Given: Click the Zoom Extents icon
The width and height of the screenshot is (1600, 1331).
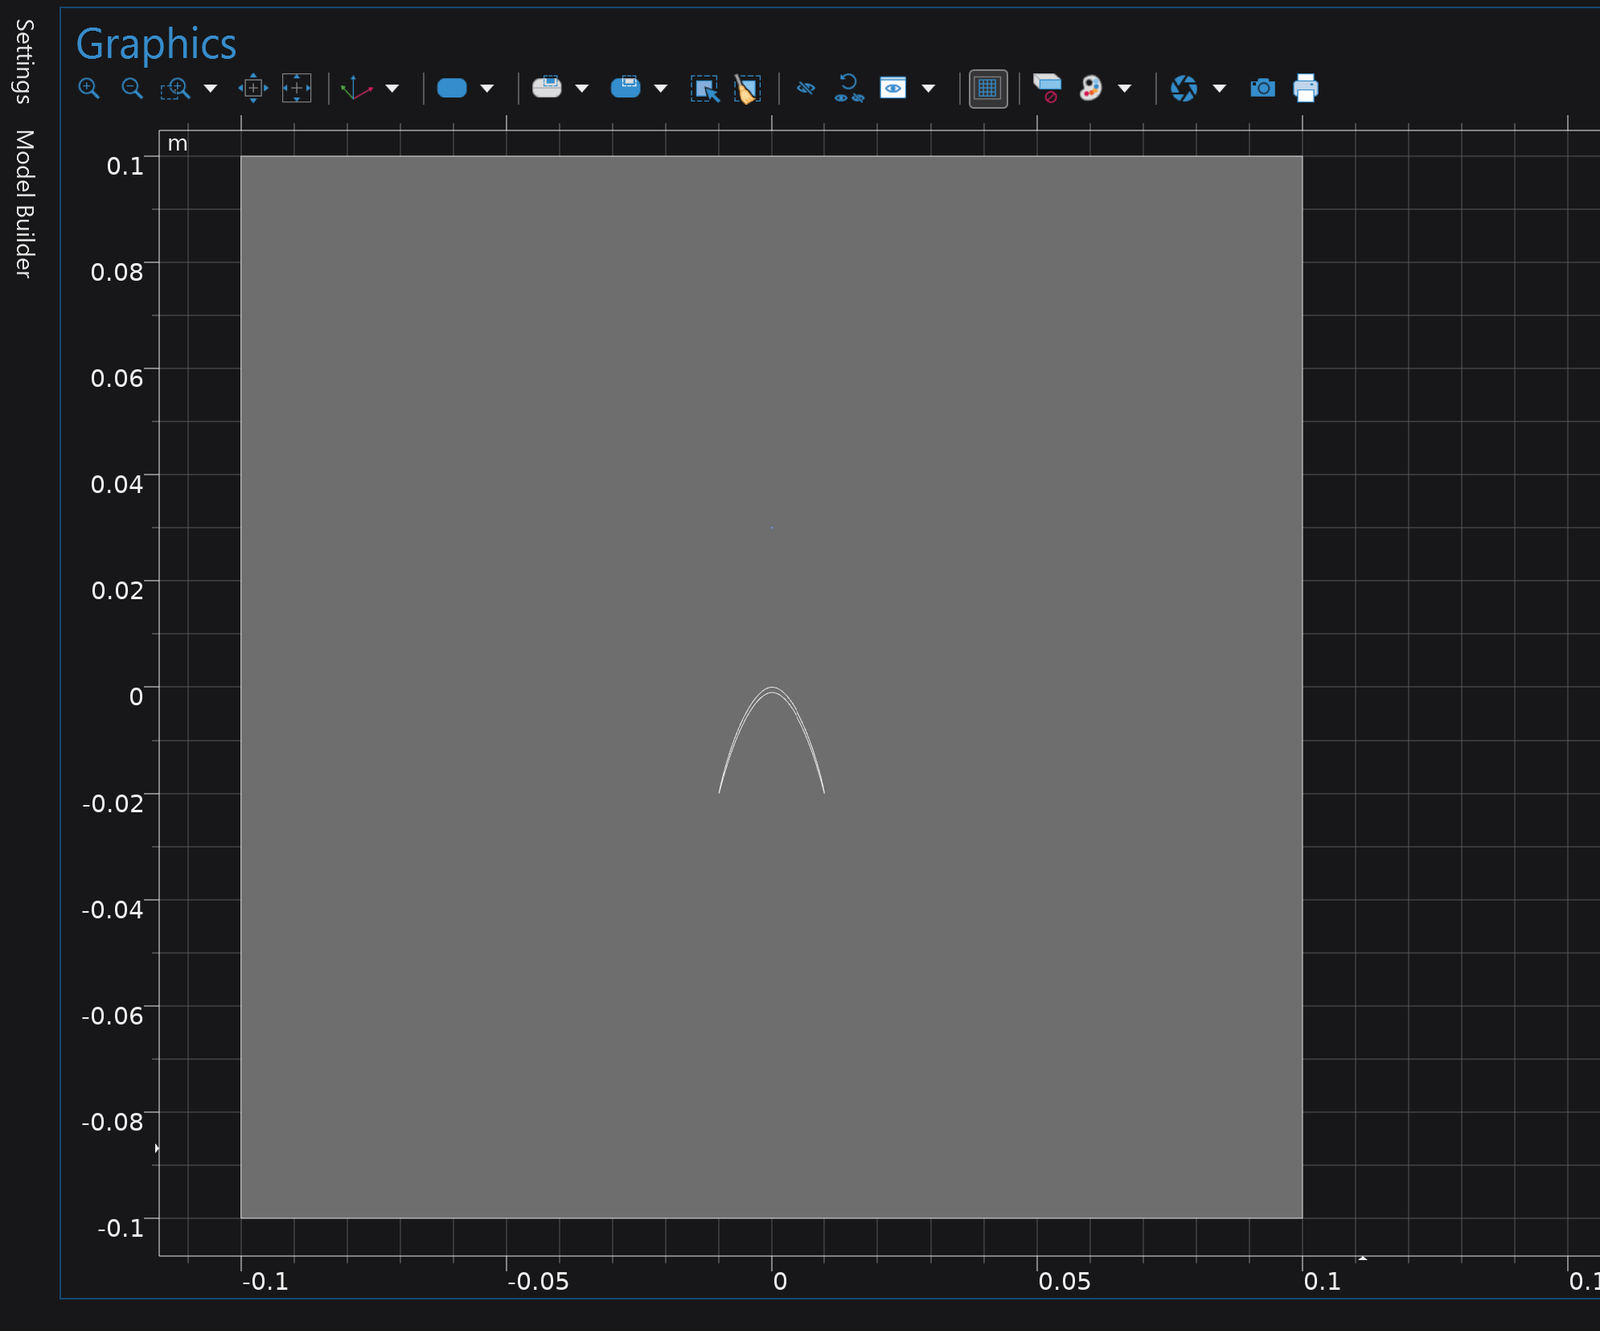Looking at the screenshot, I should 297,88.
